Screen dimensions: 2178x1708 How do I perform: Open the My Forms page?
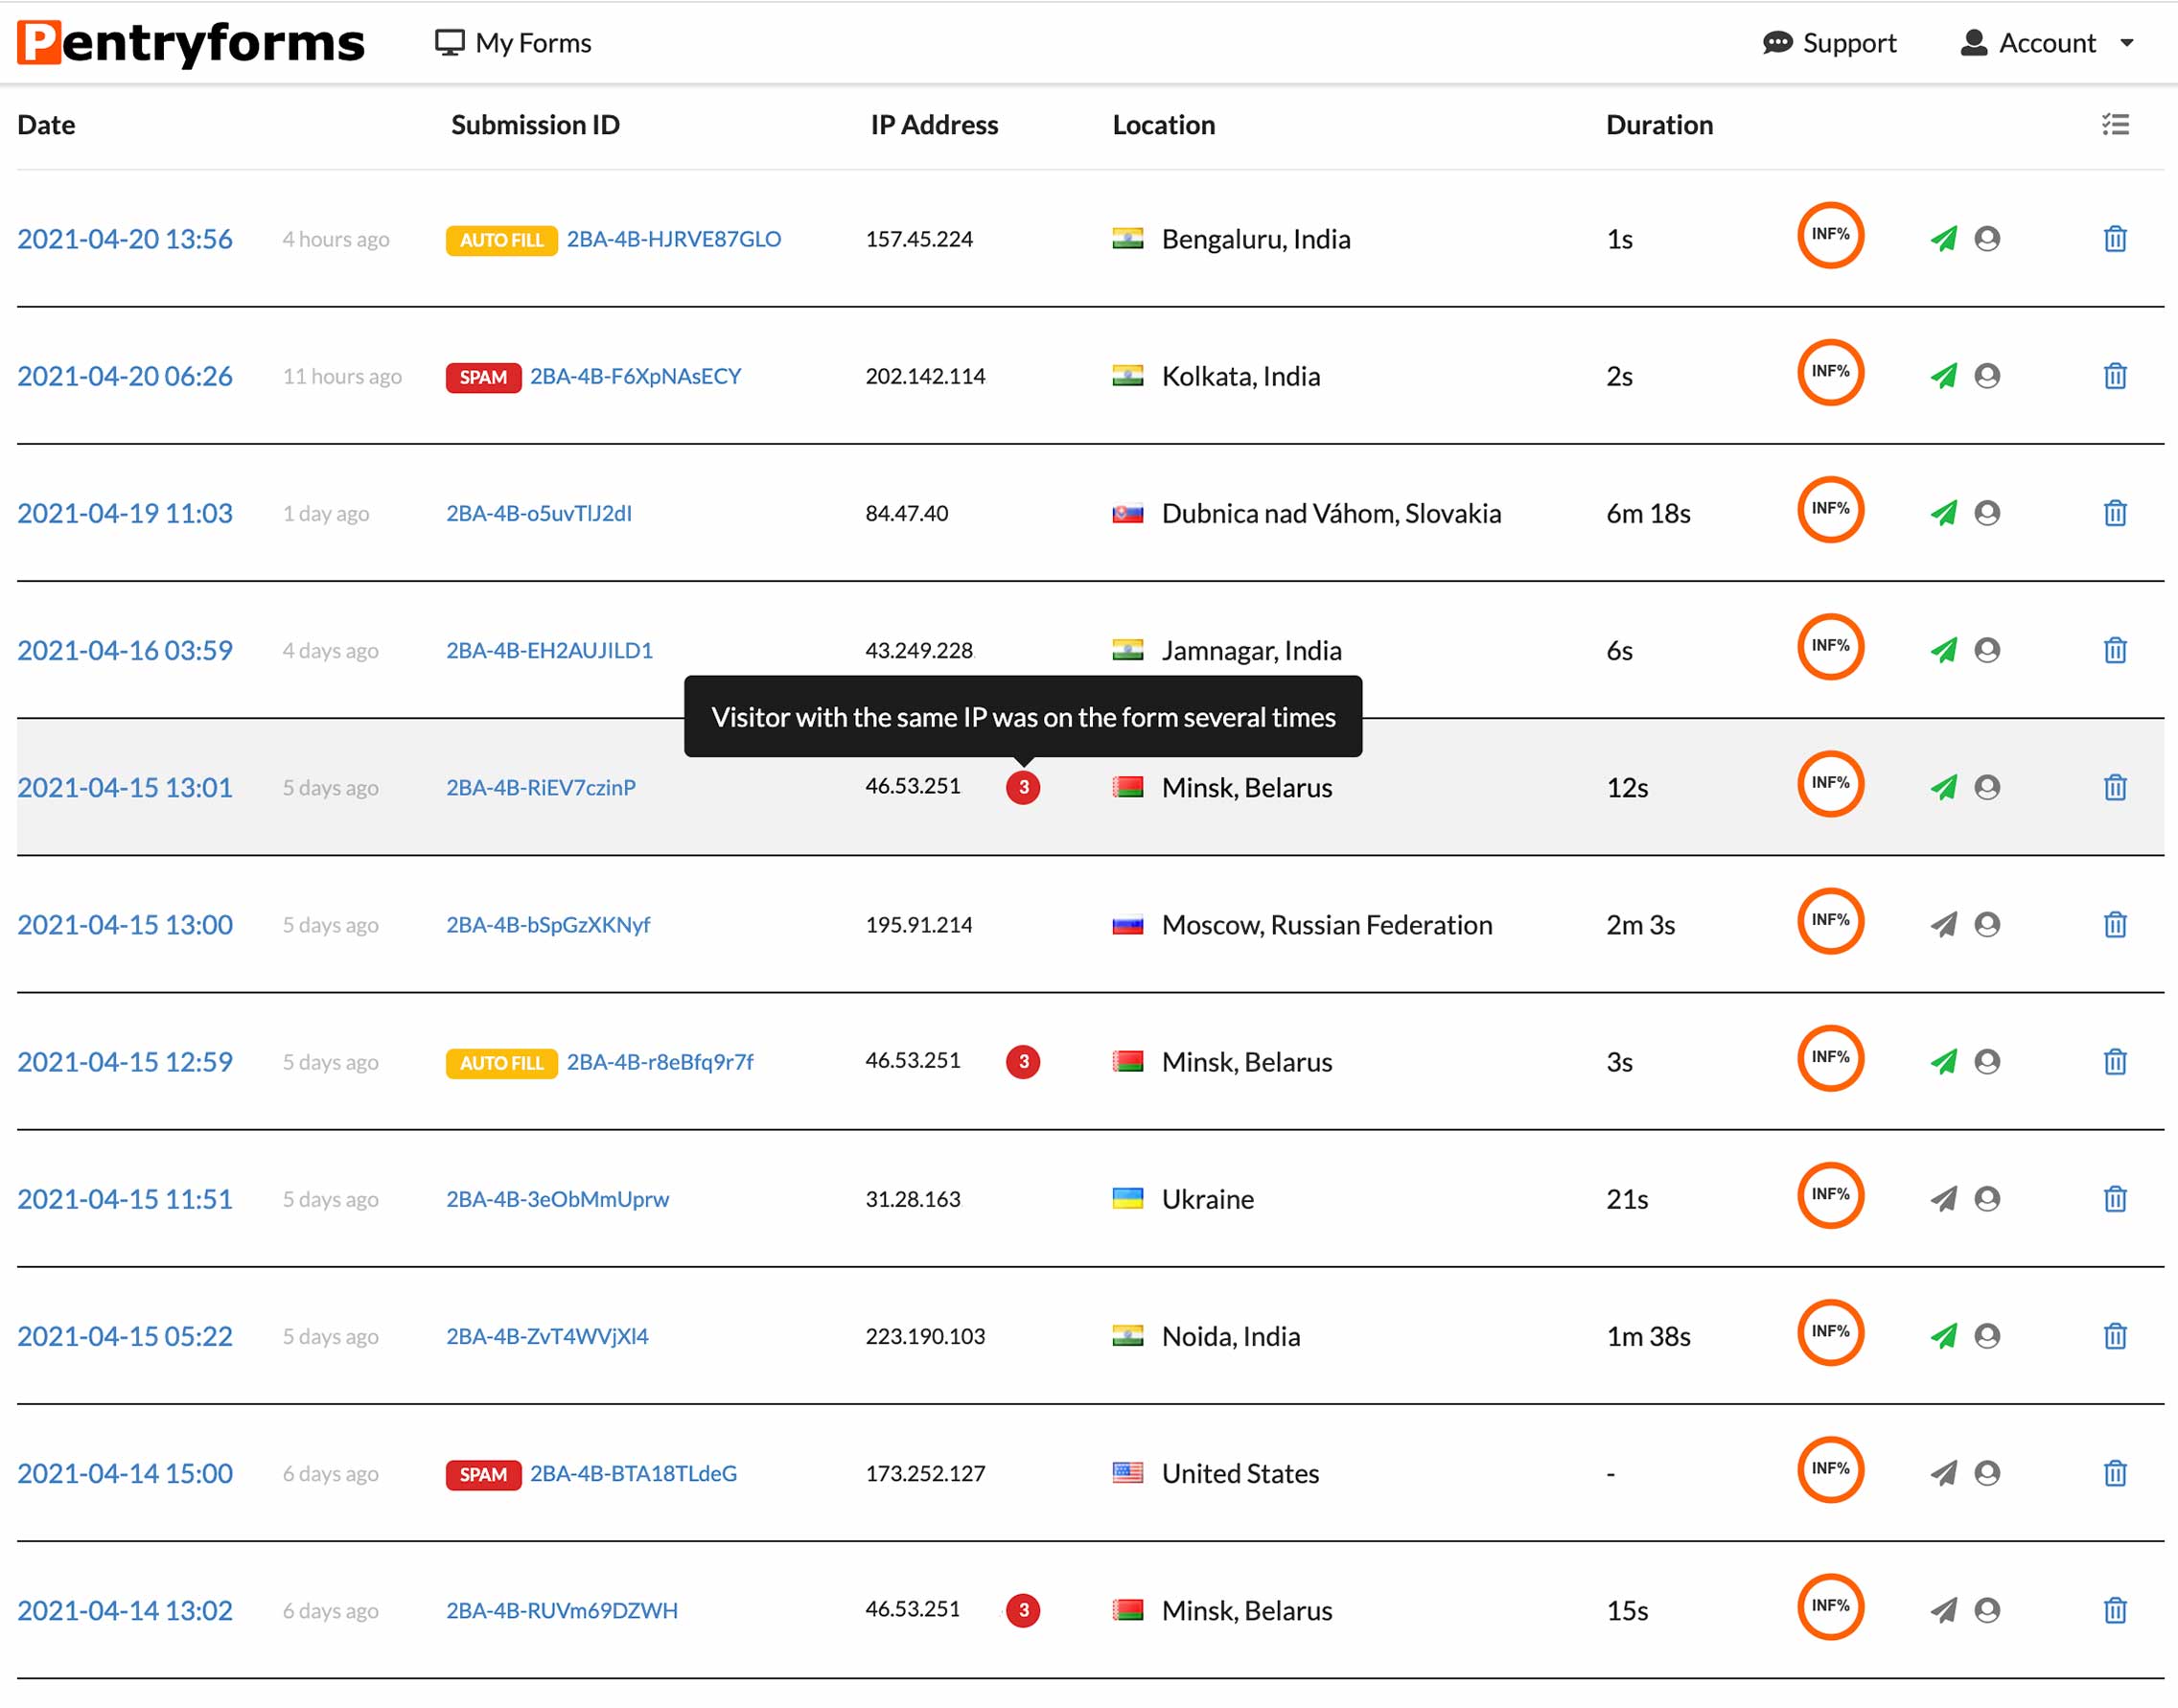tap(514, 43)
